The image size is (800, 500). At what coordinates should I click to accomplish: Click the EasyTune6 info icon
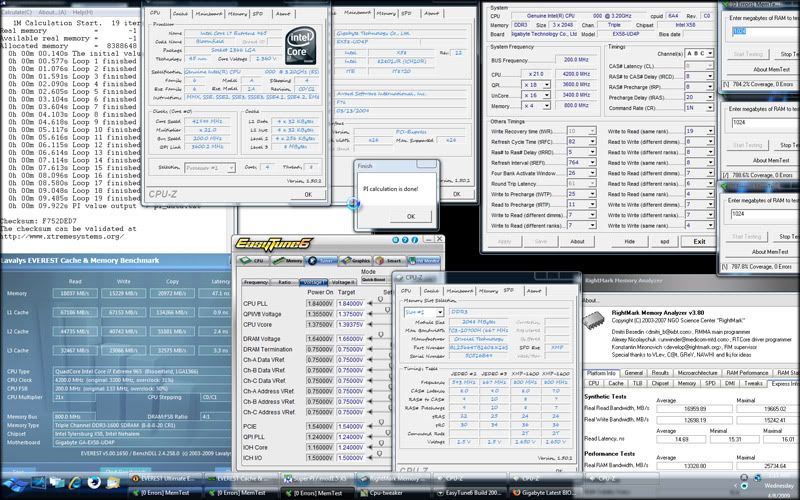(414, 240)
